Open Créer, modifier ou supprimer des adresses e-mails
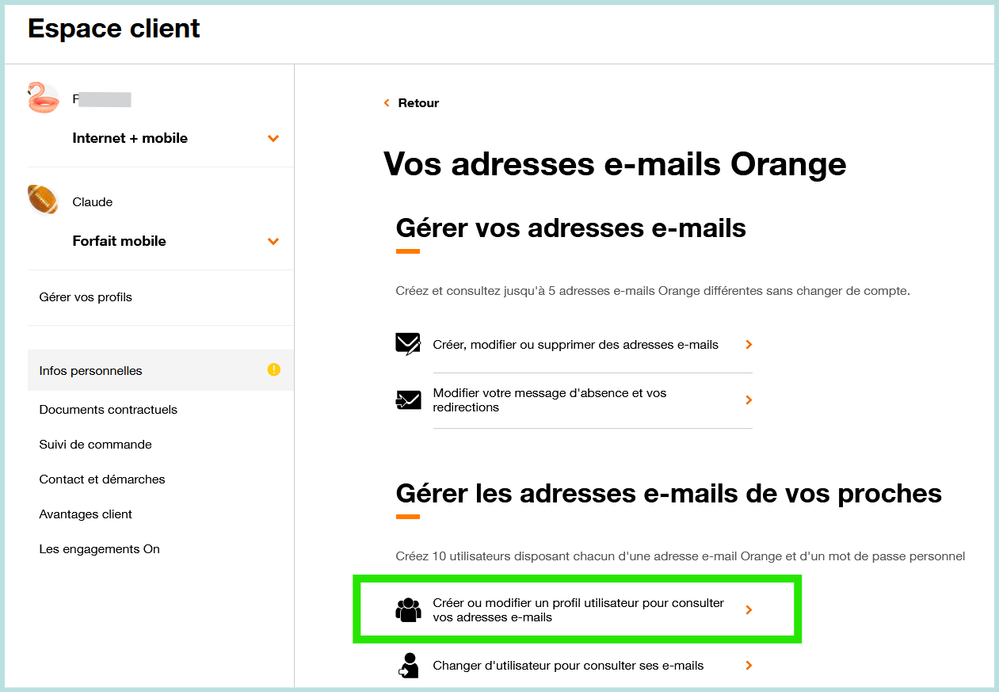 click(575, 345)
